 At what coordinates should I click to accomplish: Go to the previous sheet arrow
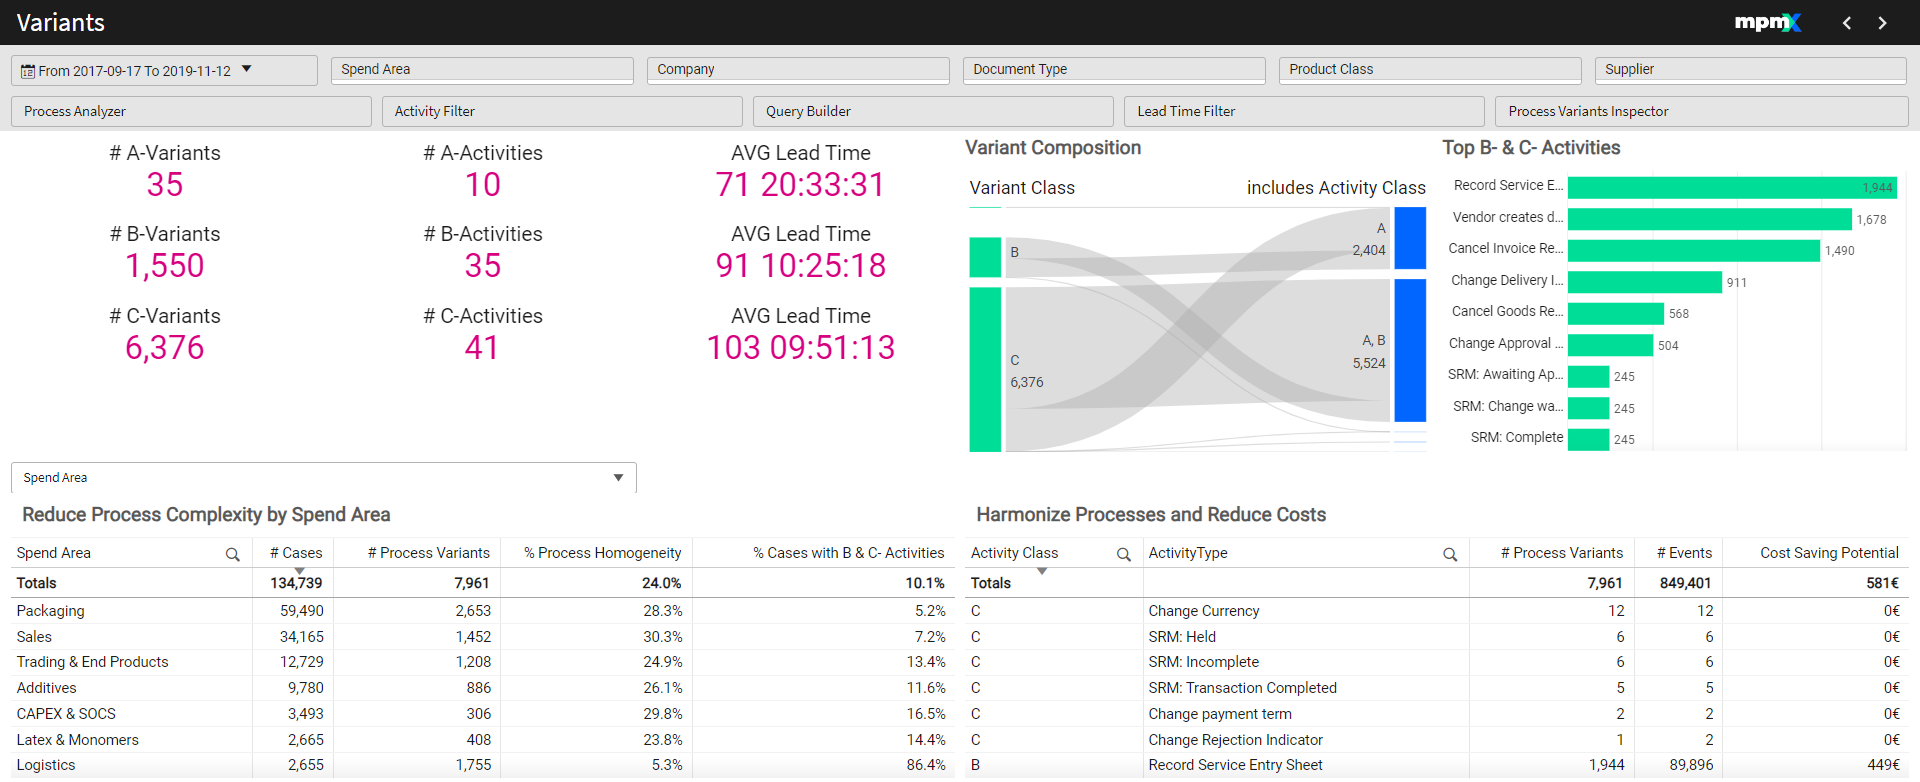tap(1847, 23)
